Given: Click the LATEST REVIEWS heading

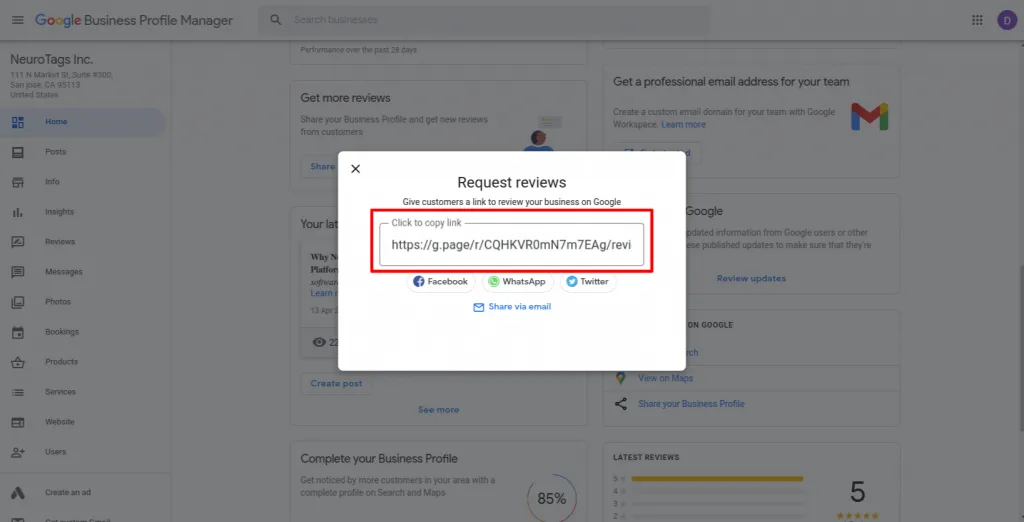Looking at the screenshot, I should [x=646, y=458].
